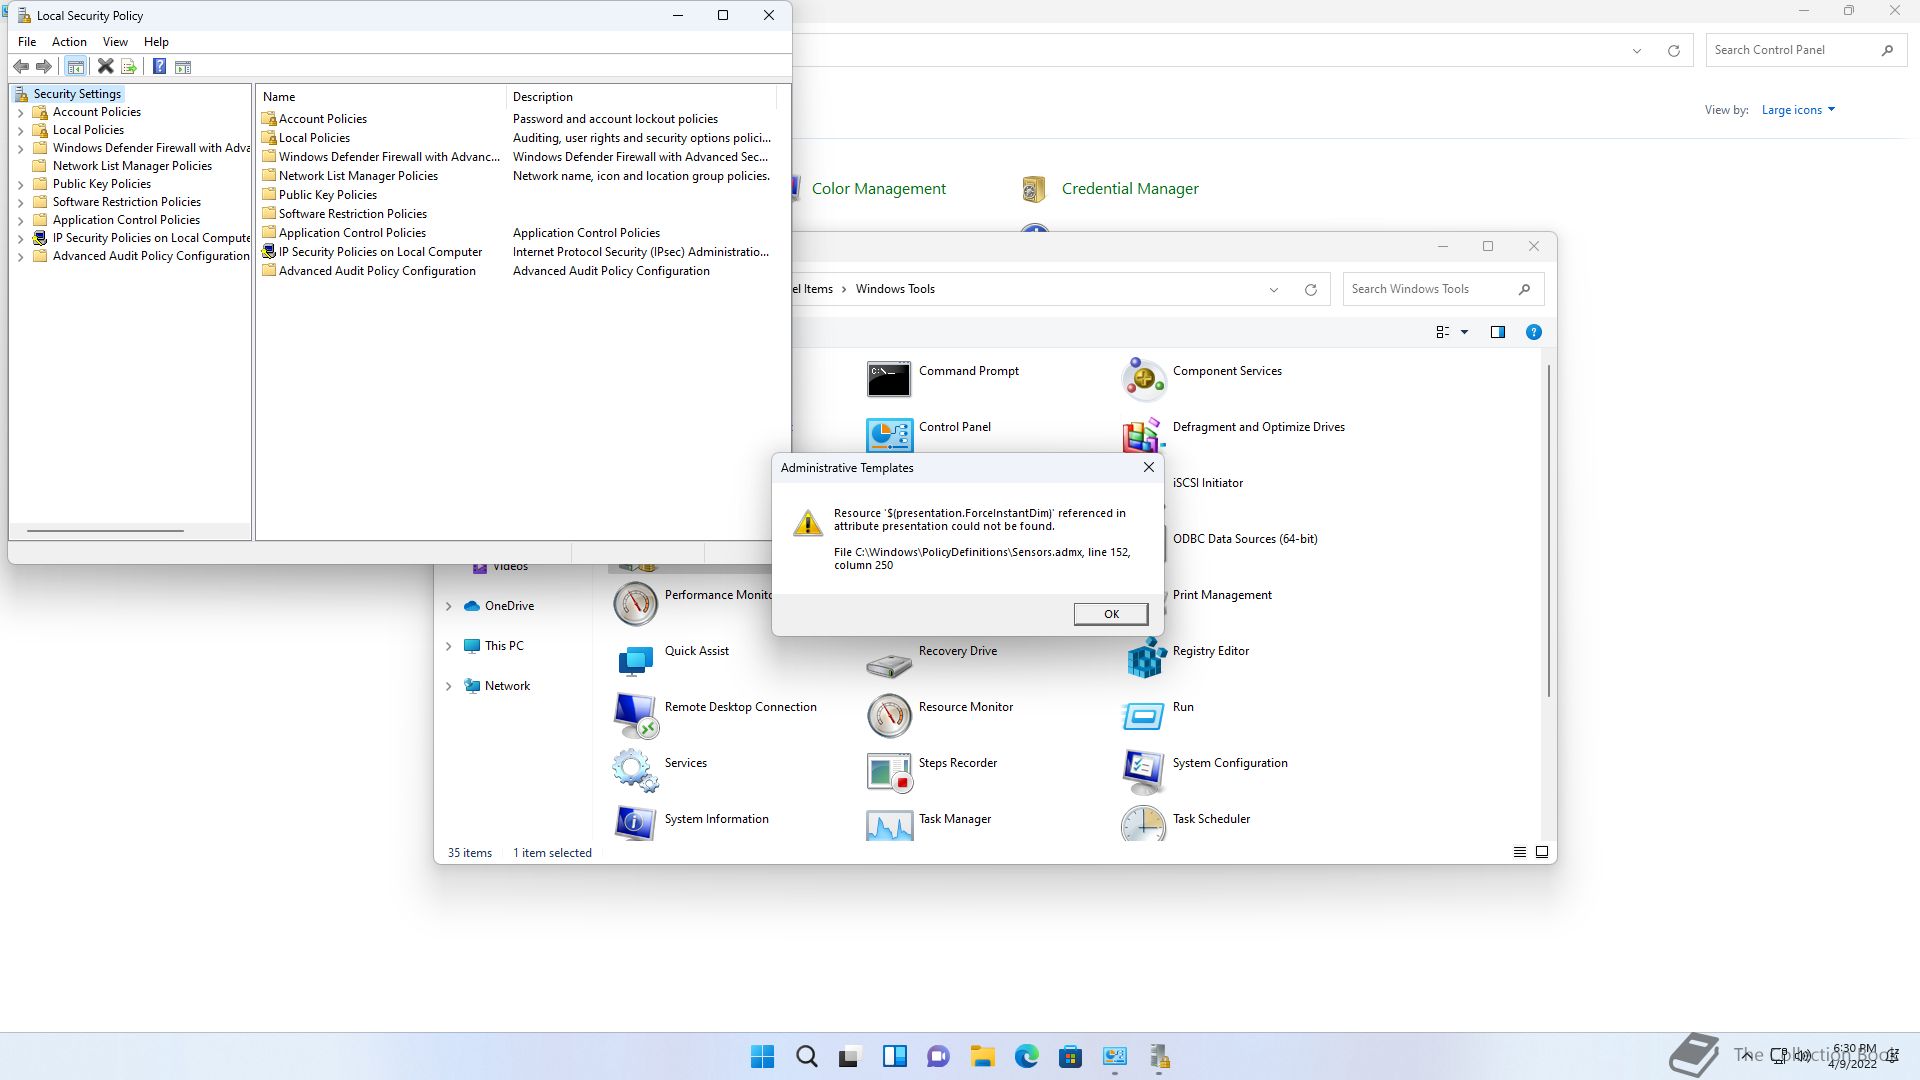
Task: Close the Administrative Templates error dialog
Action: (1149, 467)
